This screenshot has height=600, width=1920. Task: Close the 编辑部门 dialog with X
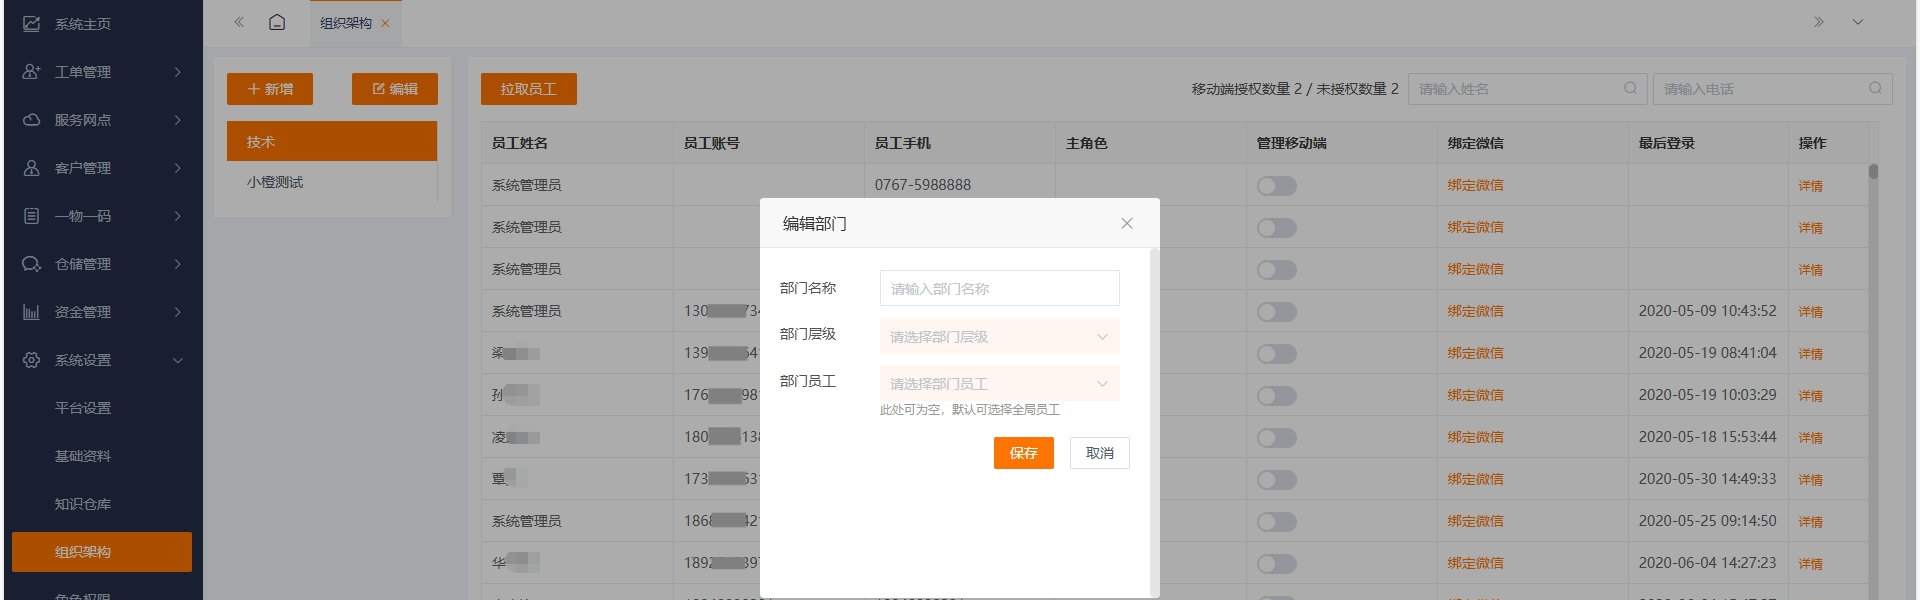pyautogui.click(x=1127, y=223)
